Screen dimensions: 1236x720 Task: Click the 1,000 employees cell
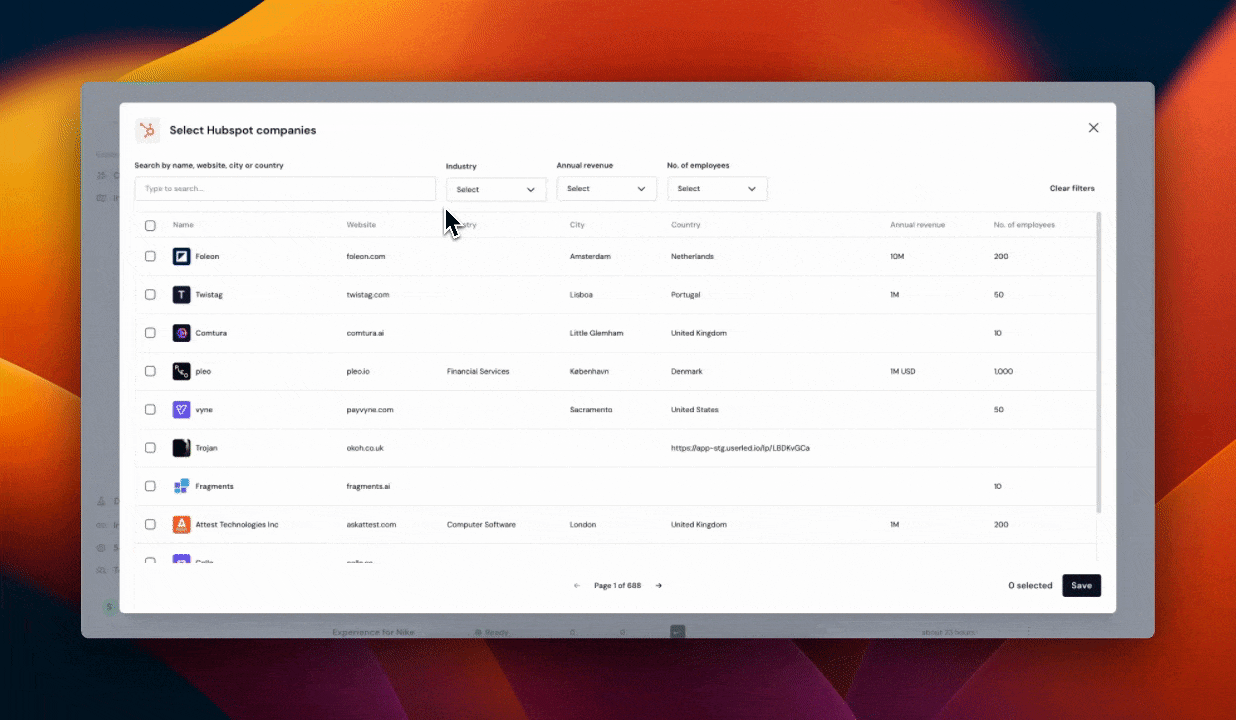pos(1003,371)
